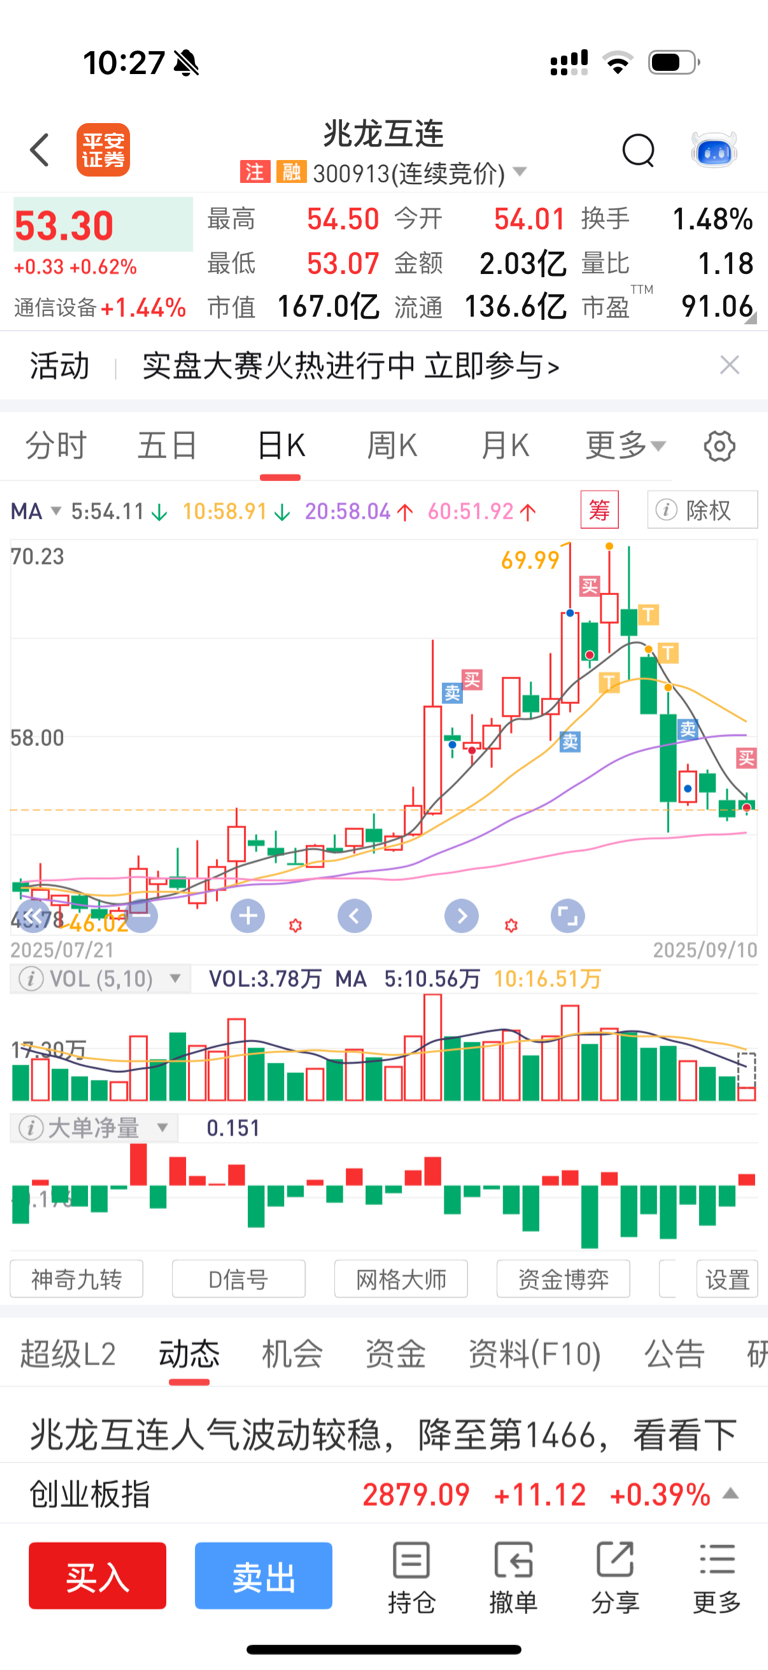The height and width of the screenshot is (1670, 768).
Task: Tap the back arrow icon
Action: tap(40, 150)
